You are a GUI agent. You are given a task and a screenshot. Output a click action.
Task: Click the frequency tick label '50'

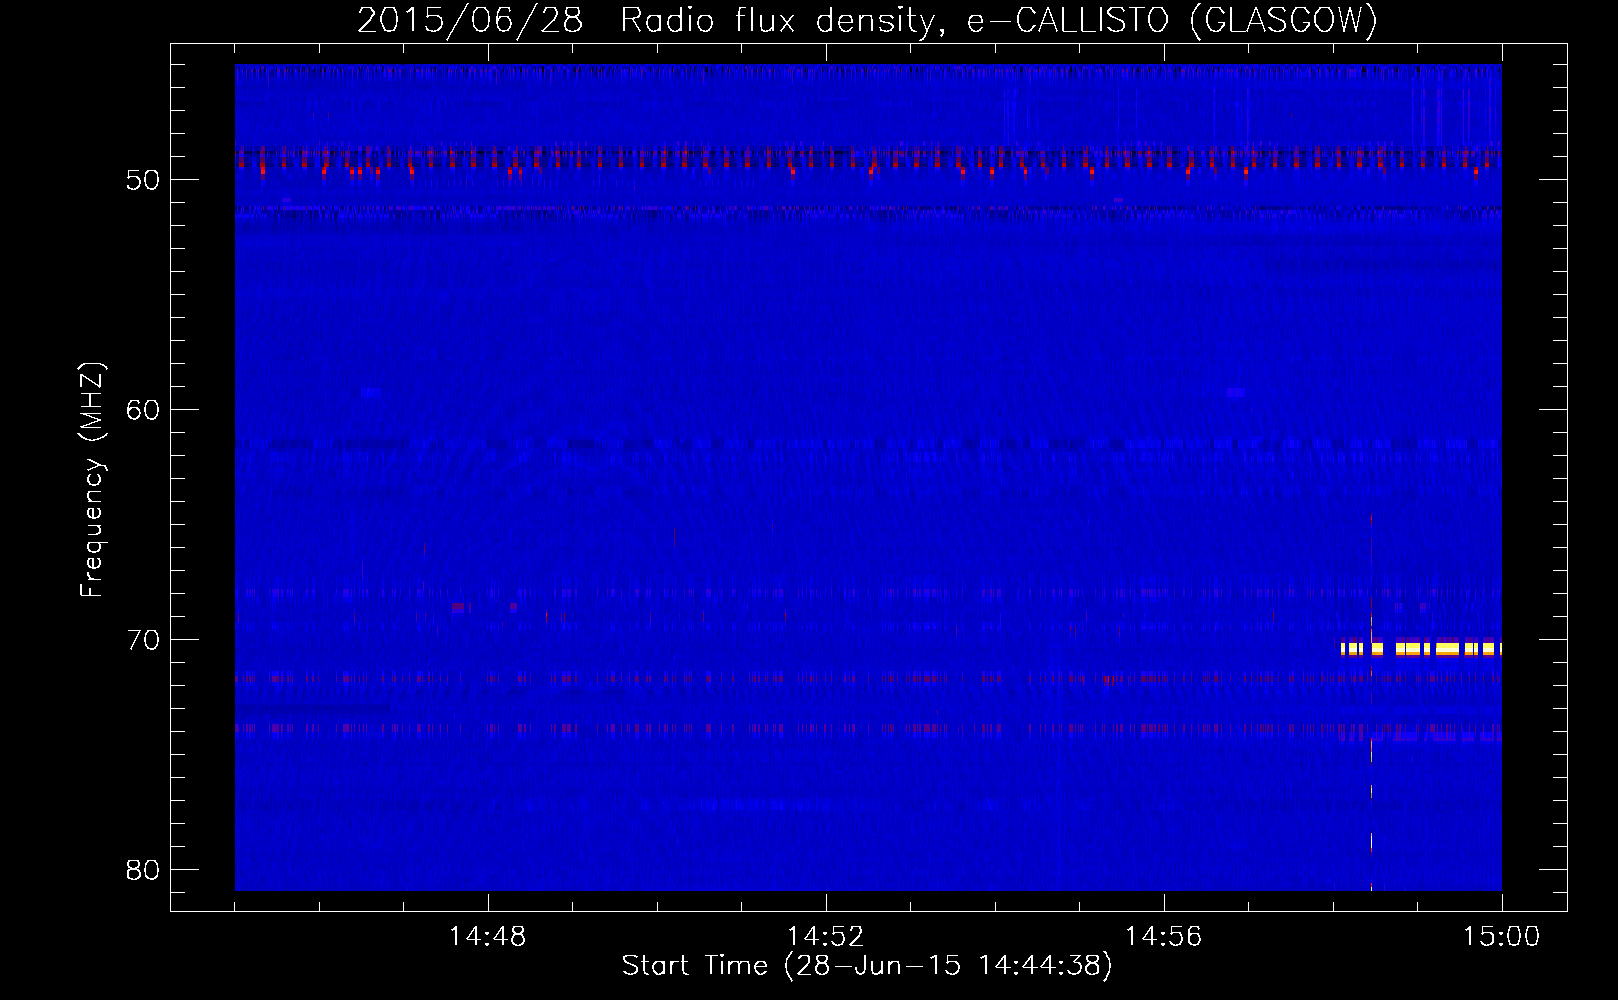tap(143, 180)
